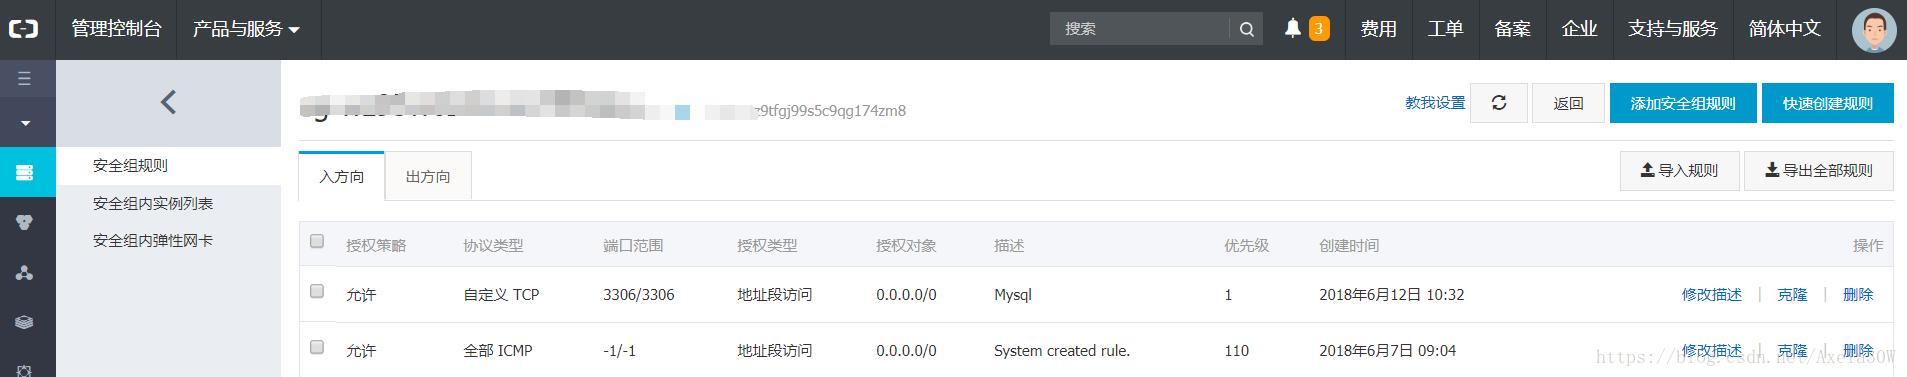Click the 优先级 column header
The height and width of the screenshot is (377, 1907).
[1247, 246]
